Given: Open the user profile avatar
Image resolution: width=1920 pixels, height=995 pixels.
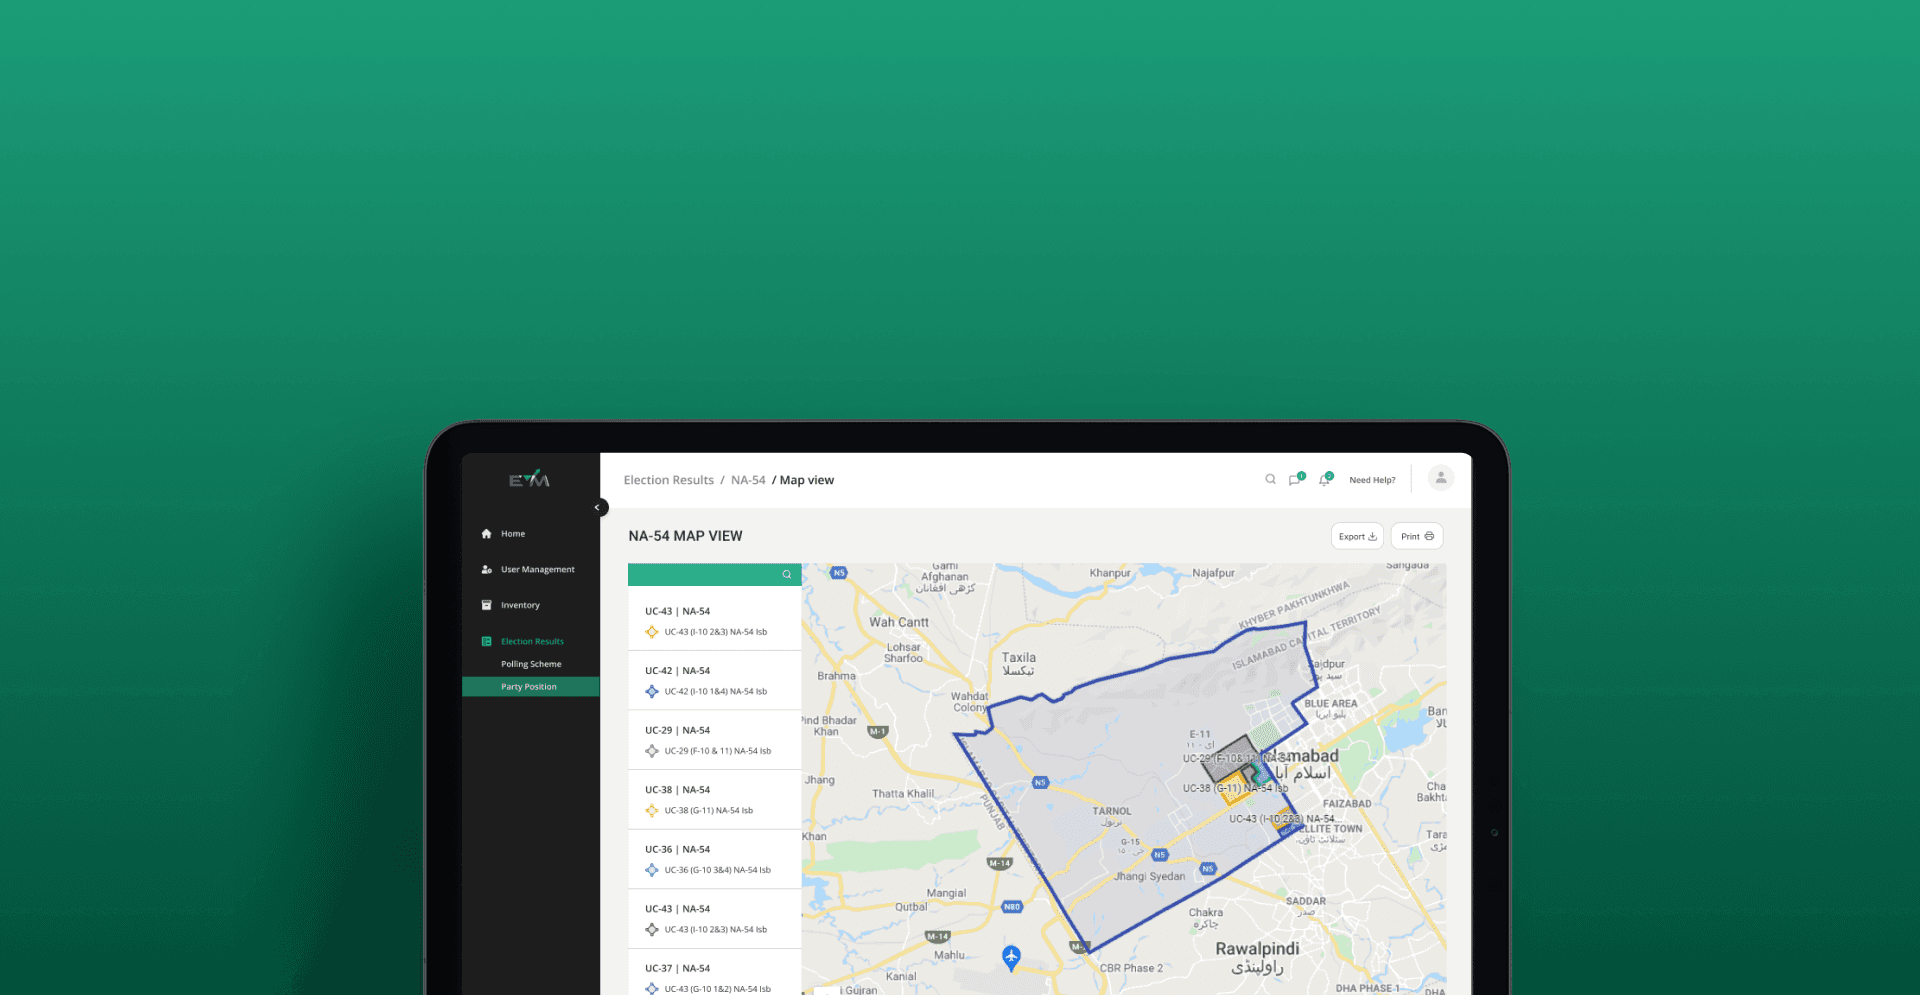Looking at the screenshot, I should [x=1441, y=478].
